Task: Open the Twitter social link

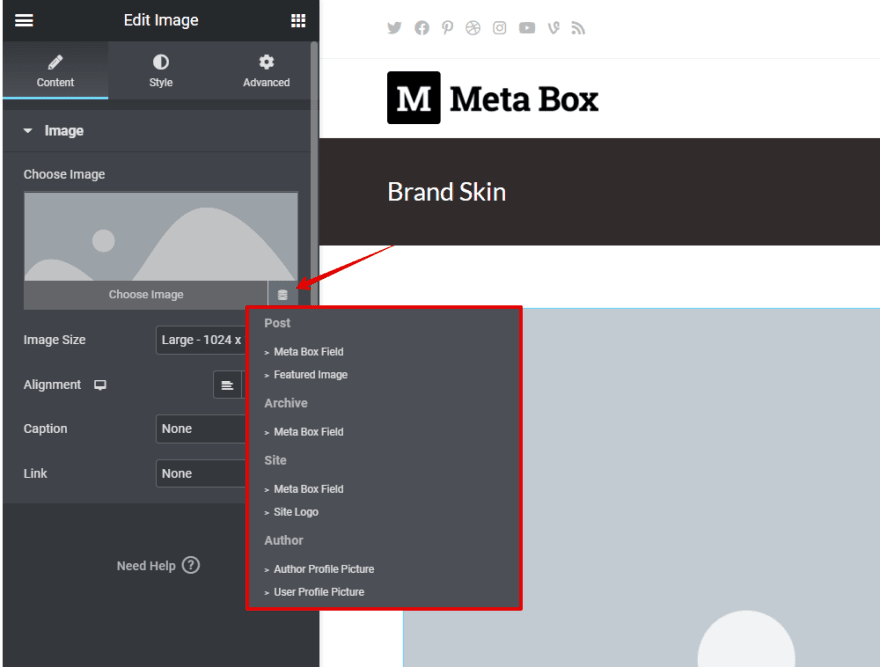Action: [395, 28]
